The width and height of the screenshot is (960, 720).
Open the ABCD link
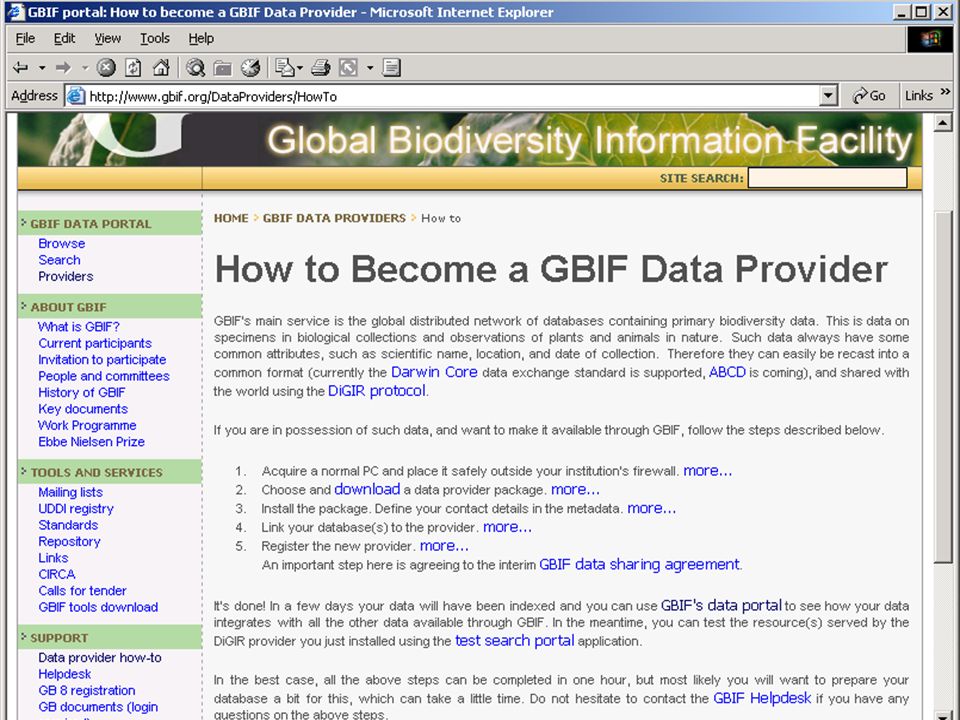[x=727, y=372]
